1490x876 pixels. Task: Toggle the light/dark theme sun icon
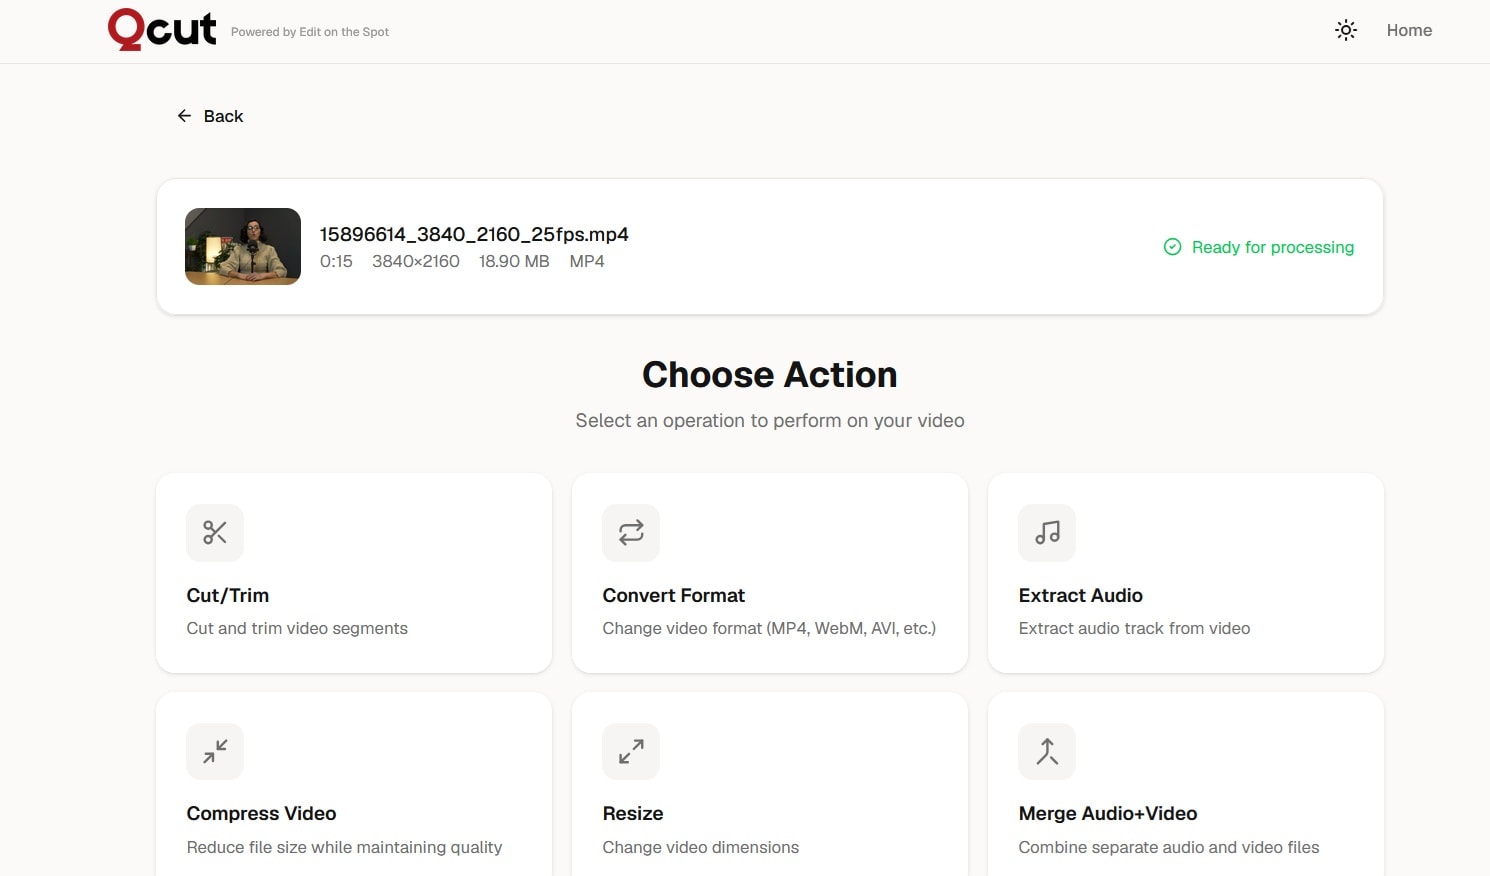1346,30
